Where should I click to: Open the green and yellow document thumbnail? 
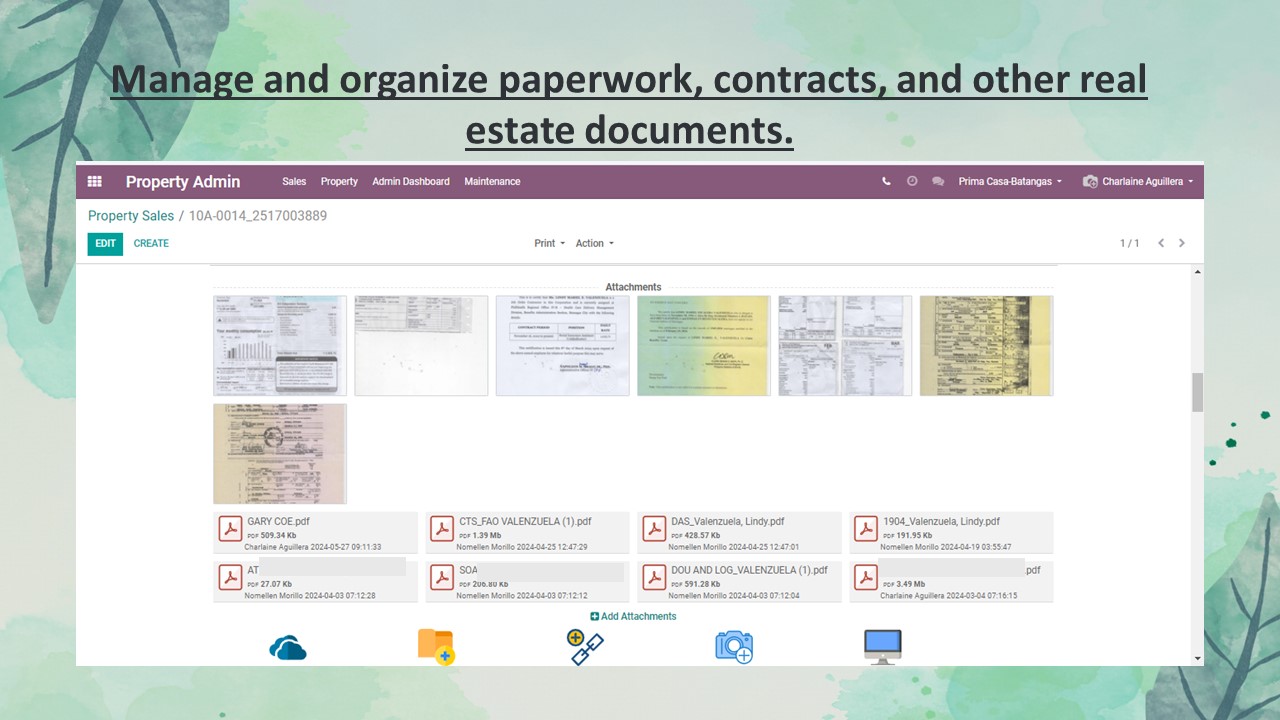coord(704,345)
